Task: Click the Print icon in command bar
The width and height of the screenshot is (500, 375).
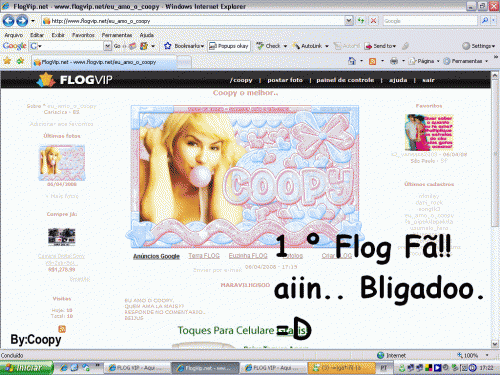Action: pos(394,61)
